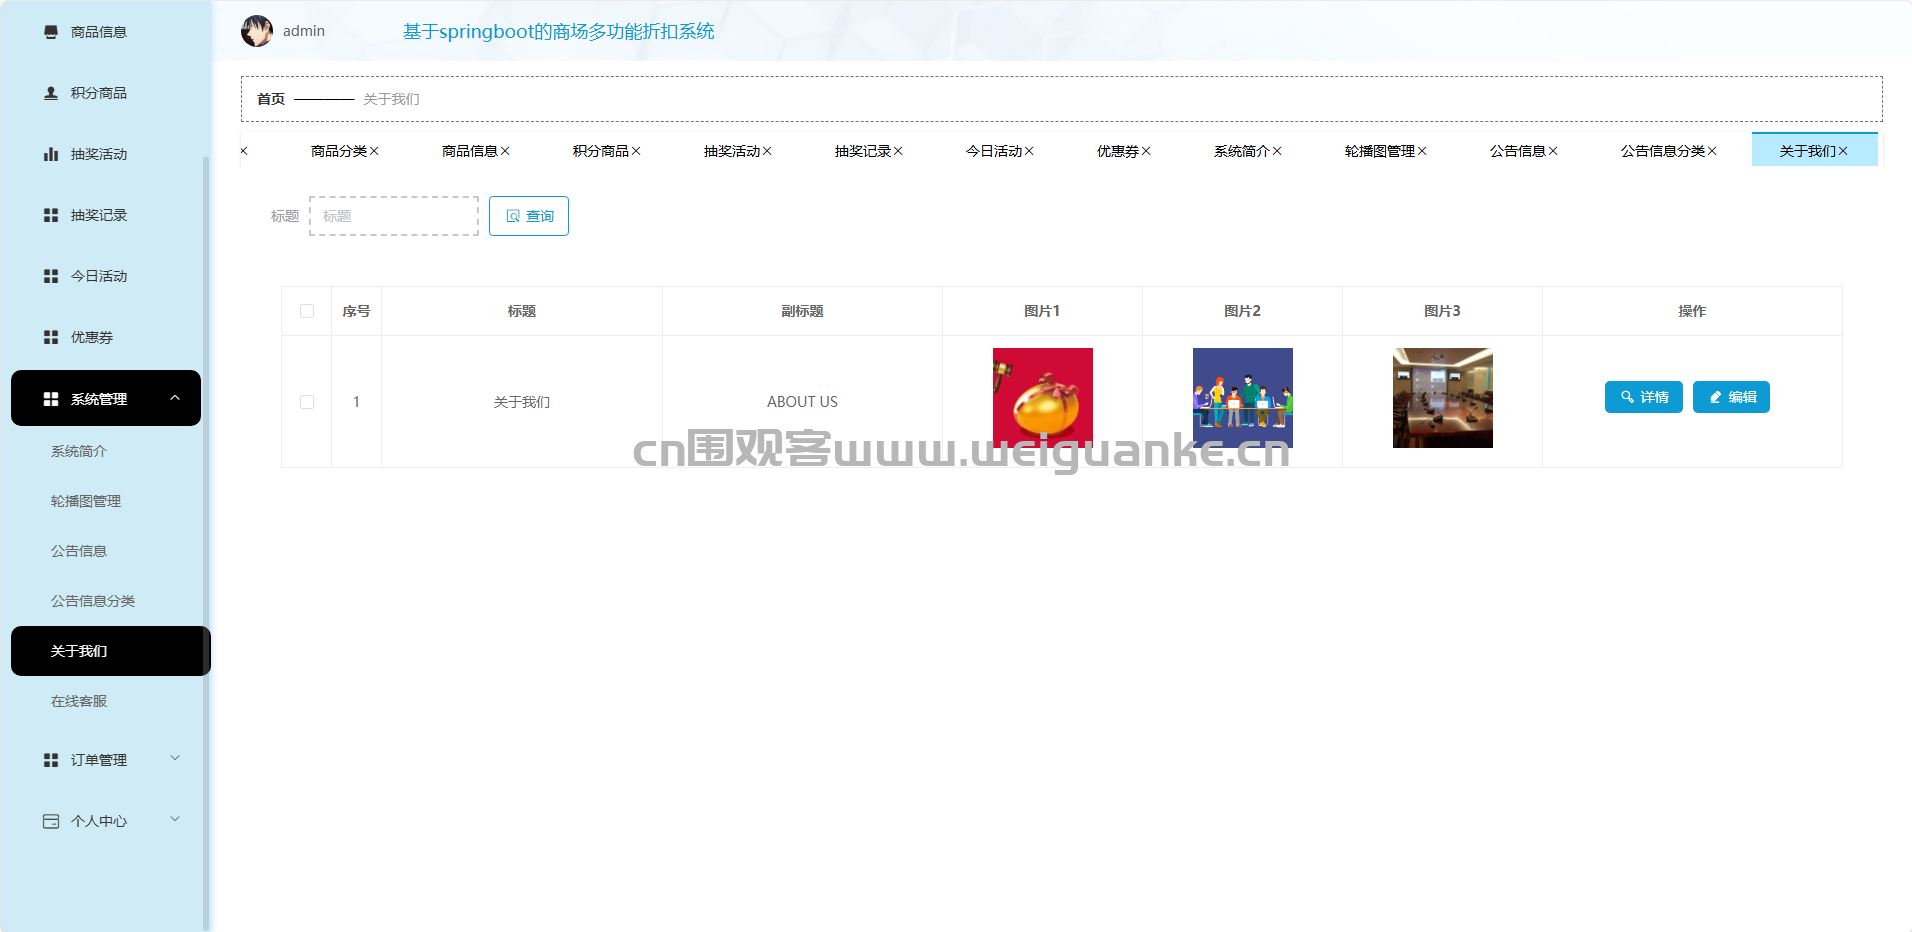Expand the 个人中心 submenu arrow
The image size is (1912, 932).
pyautogui.click(x=175, y=820)
